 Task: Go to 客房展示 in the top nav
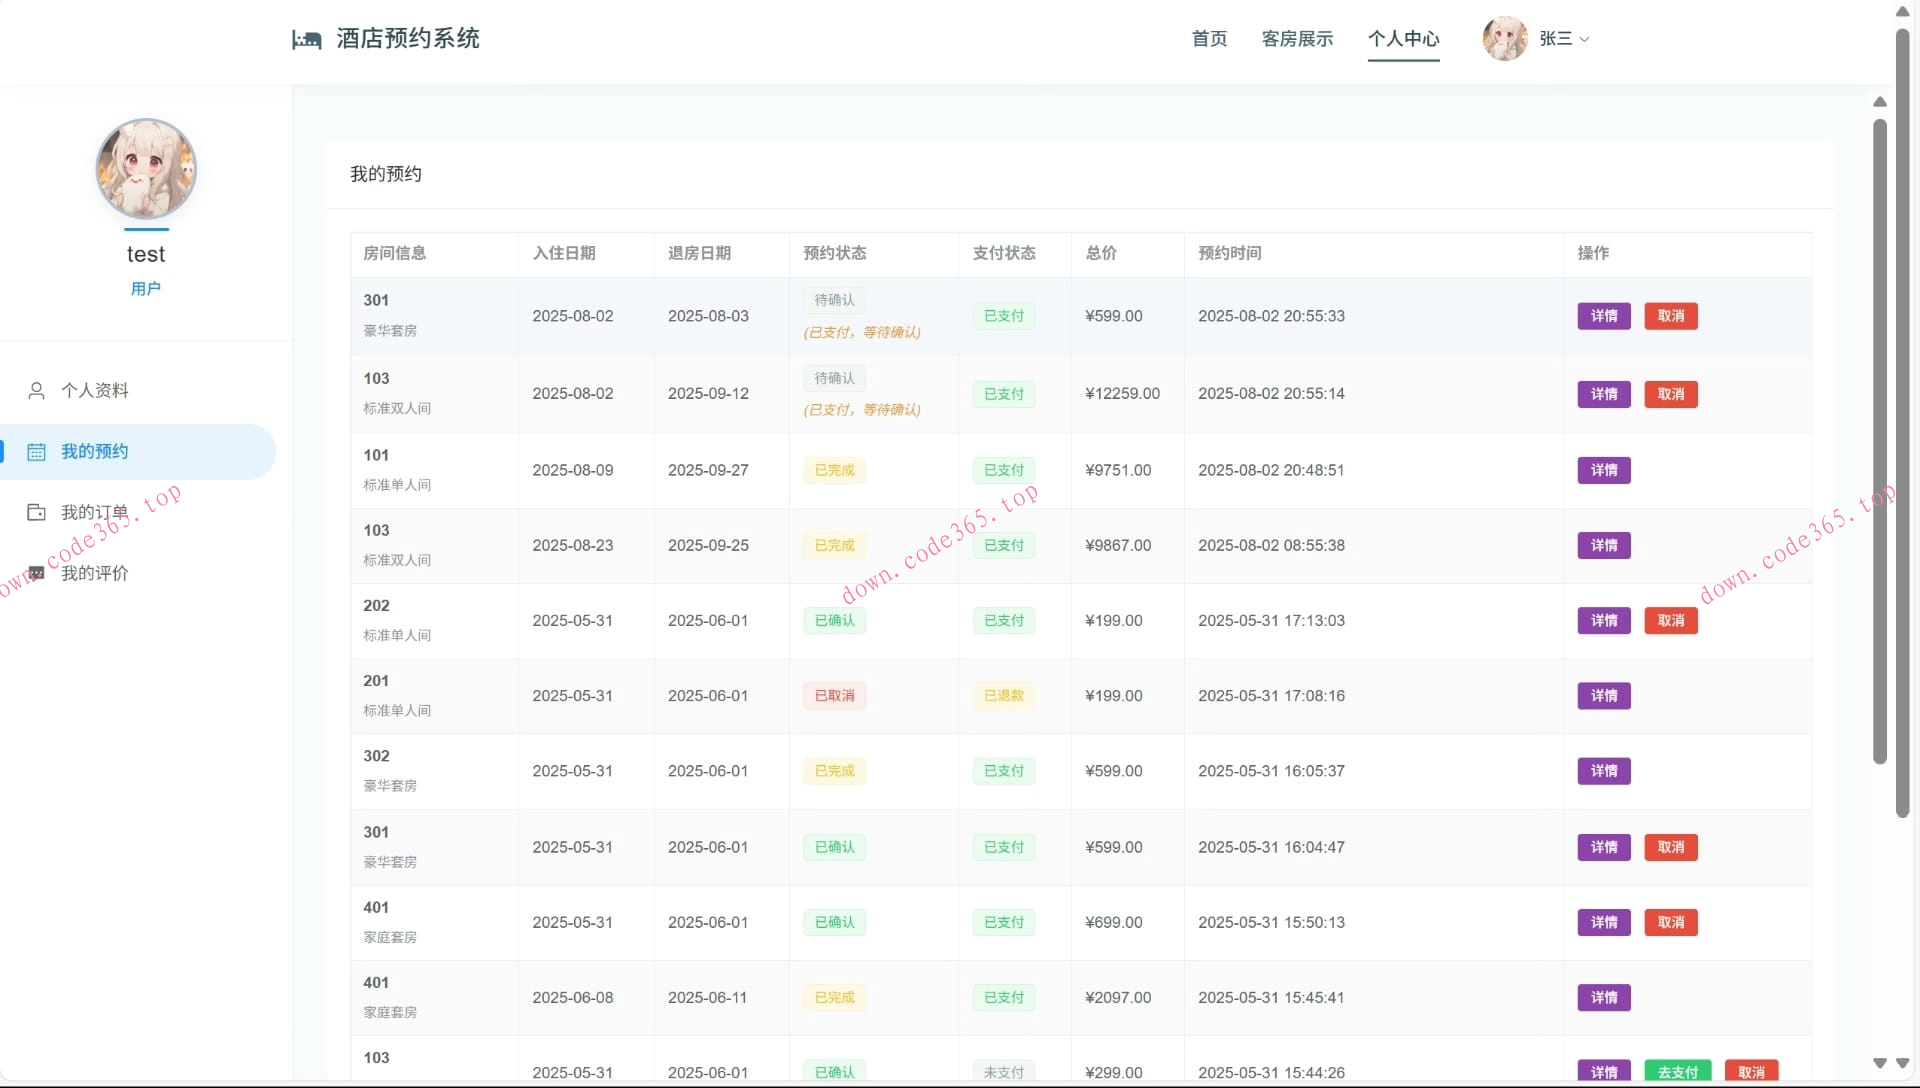1297,39
